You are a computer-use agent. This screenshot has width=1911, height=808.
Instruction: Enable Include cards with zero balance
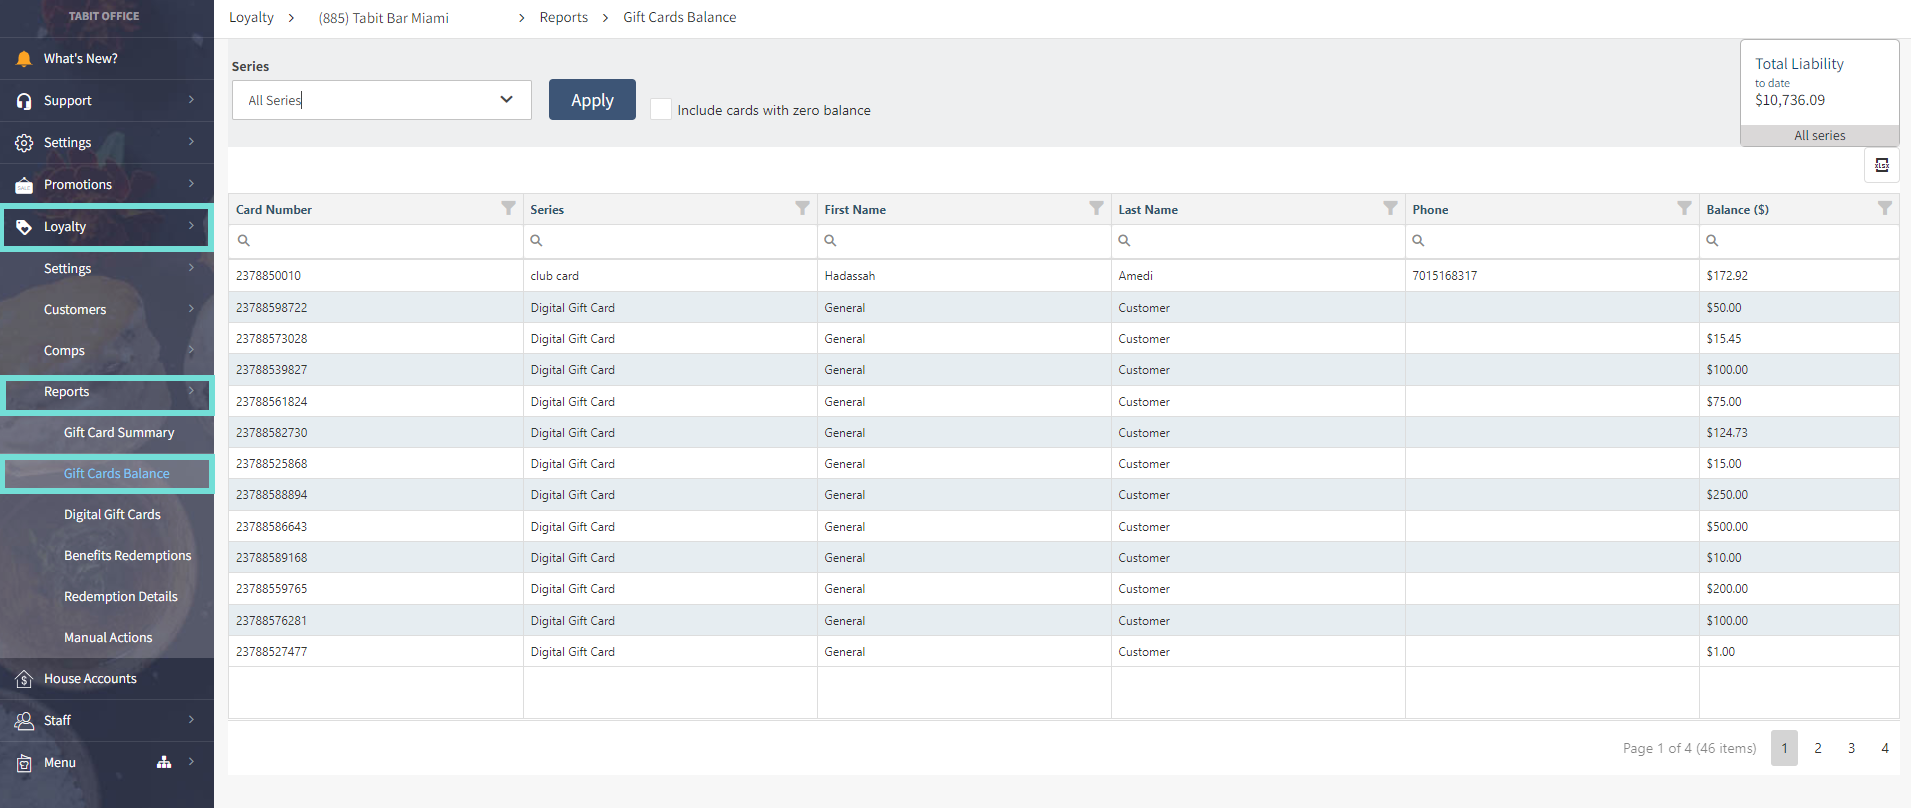click(661, 109)
